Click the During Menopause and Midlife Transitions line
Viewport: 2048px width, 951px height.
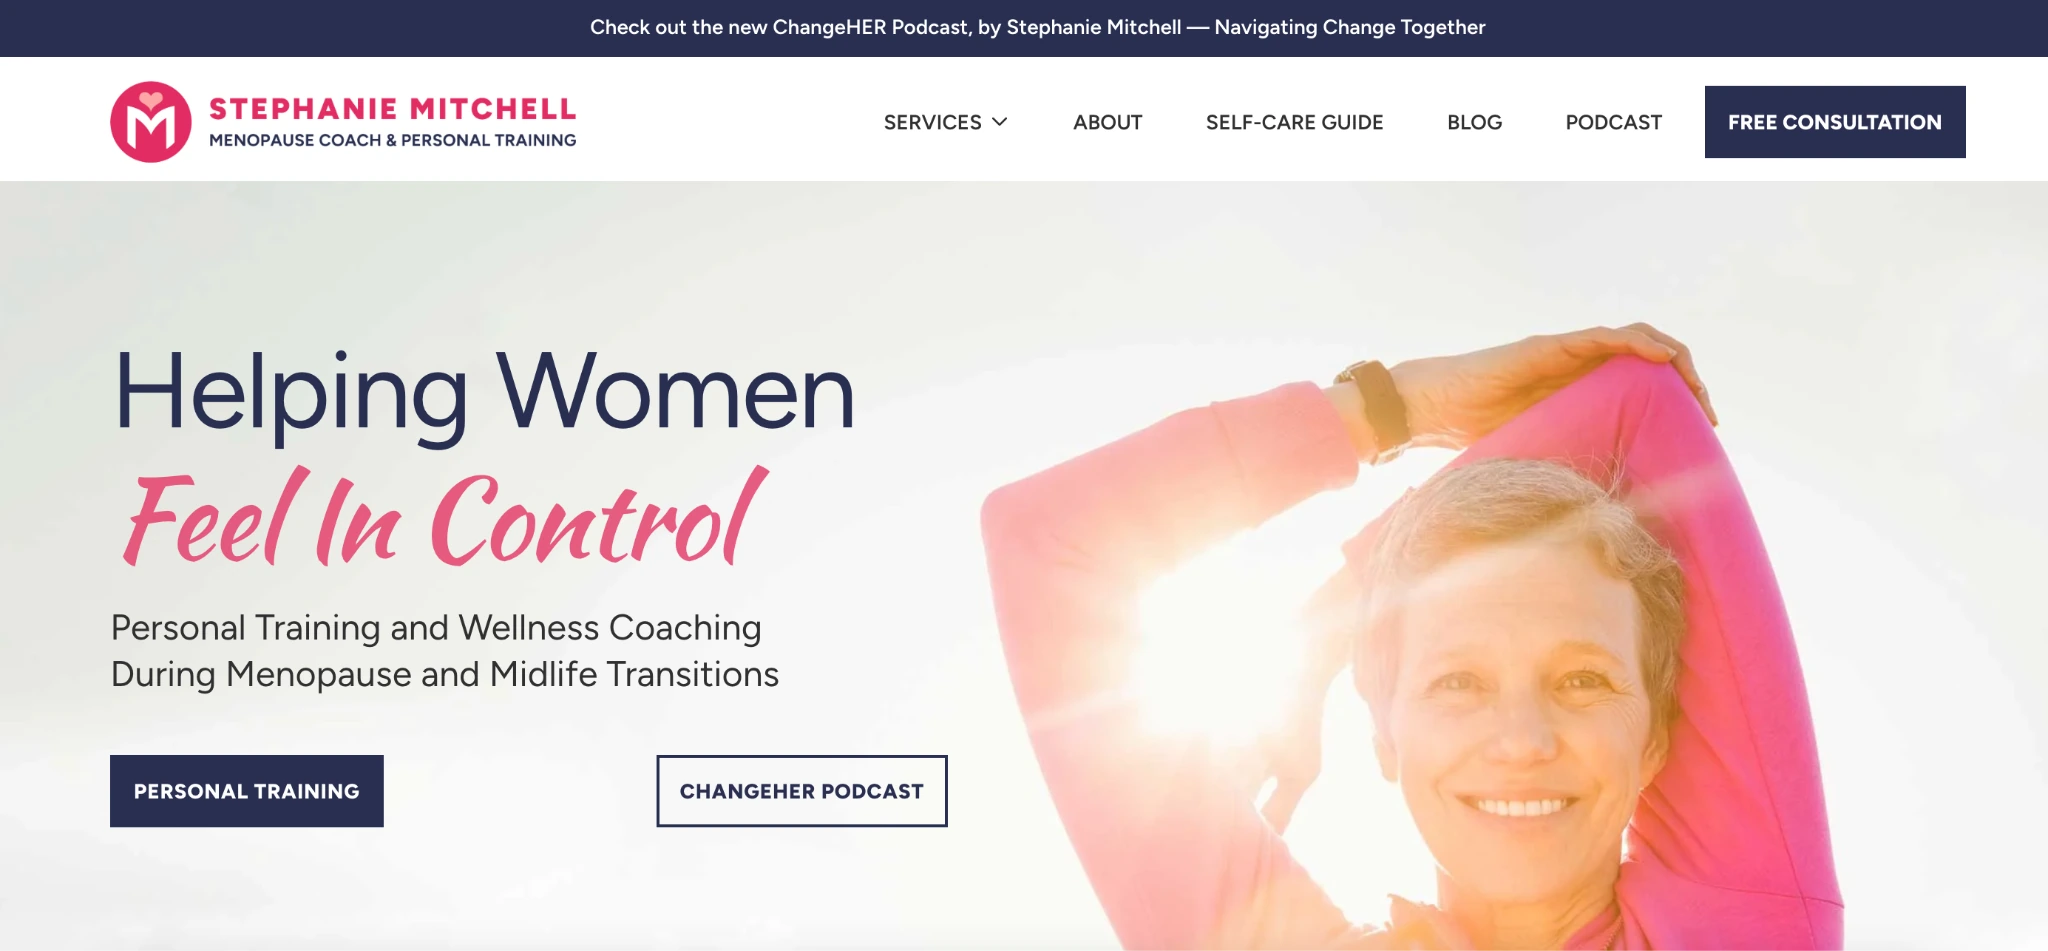pyautogui.click(x=445, y=674)
